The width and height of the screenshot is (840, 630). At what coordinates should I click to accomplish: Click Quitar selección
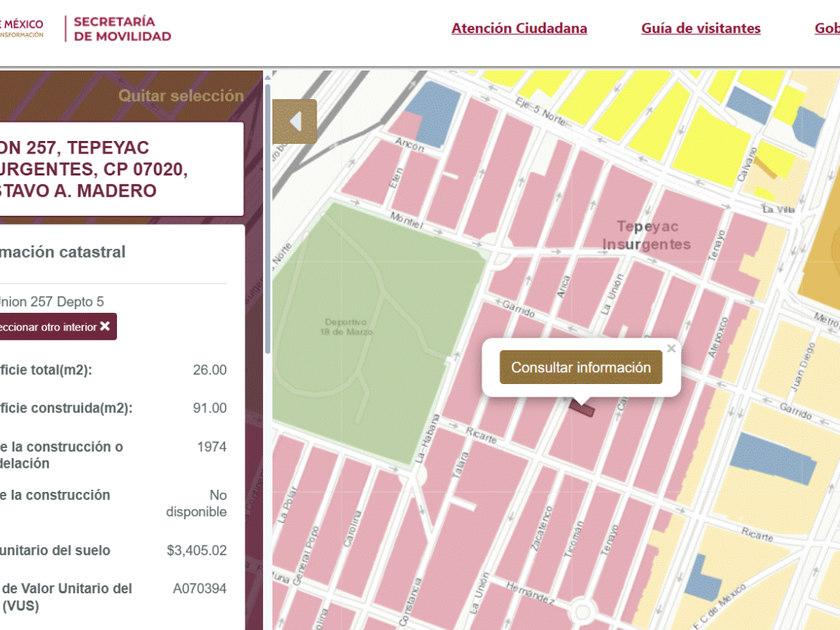point(181,96)
